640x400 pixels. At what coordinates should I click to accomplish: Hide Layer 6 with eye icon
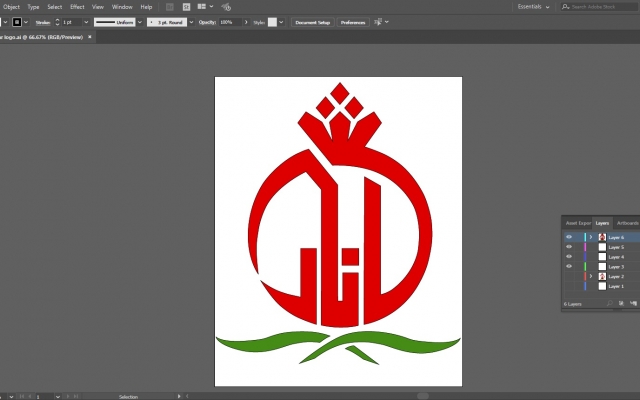click(x=569, y=237)
